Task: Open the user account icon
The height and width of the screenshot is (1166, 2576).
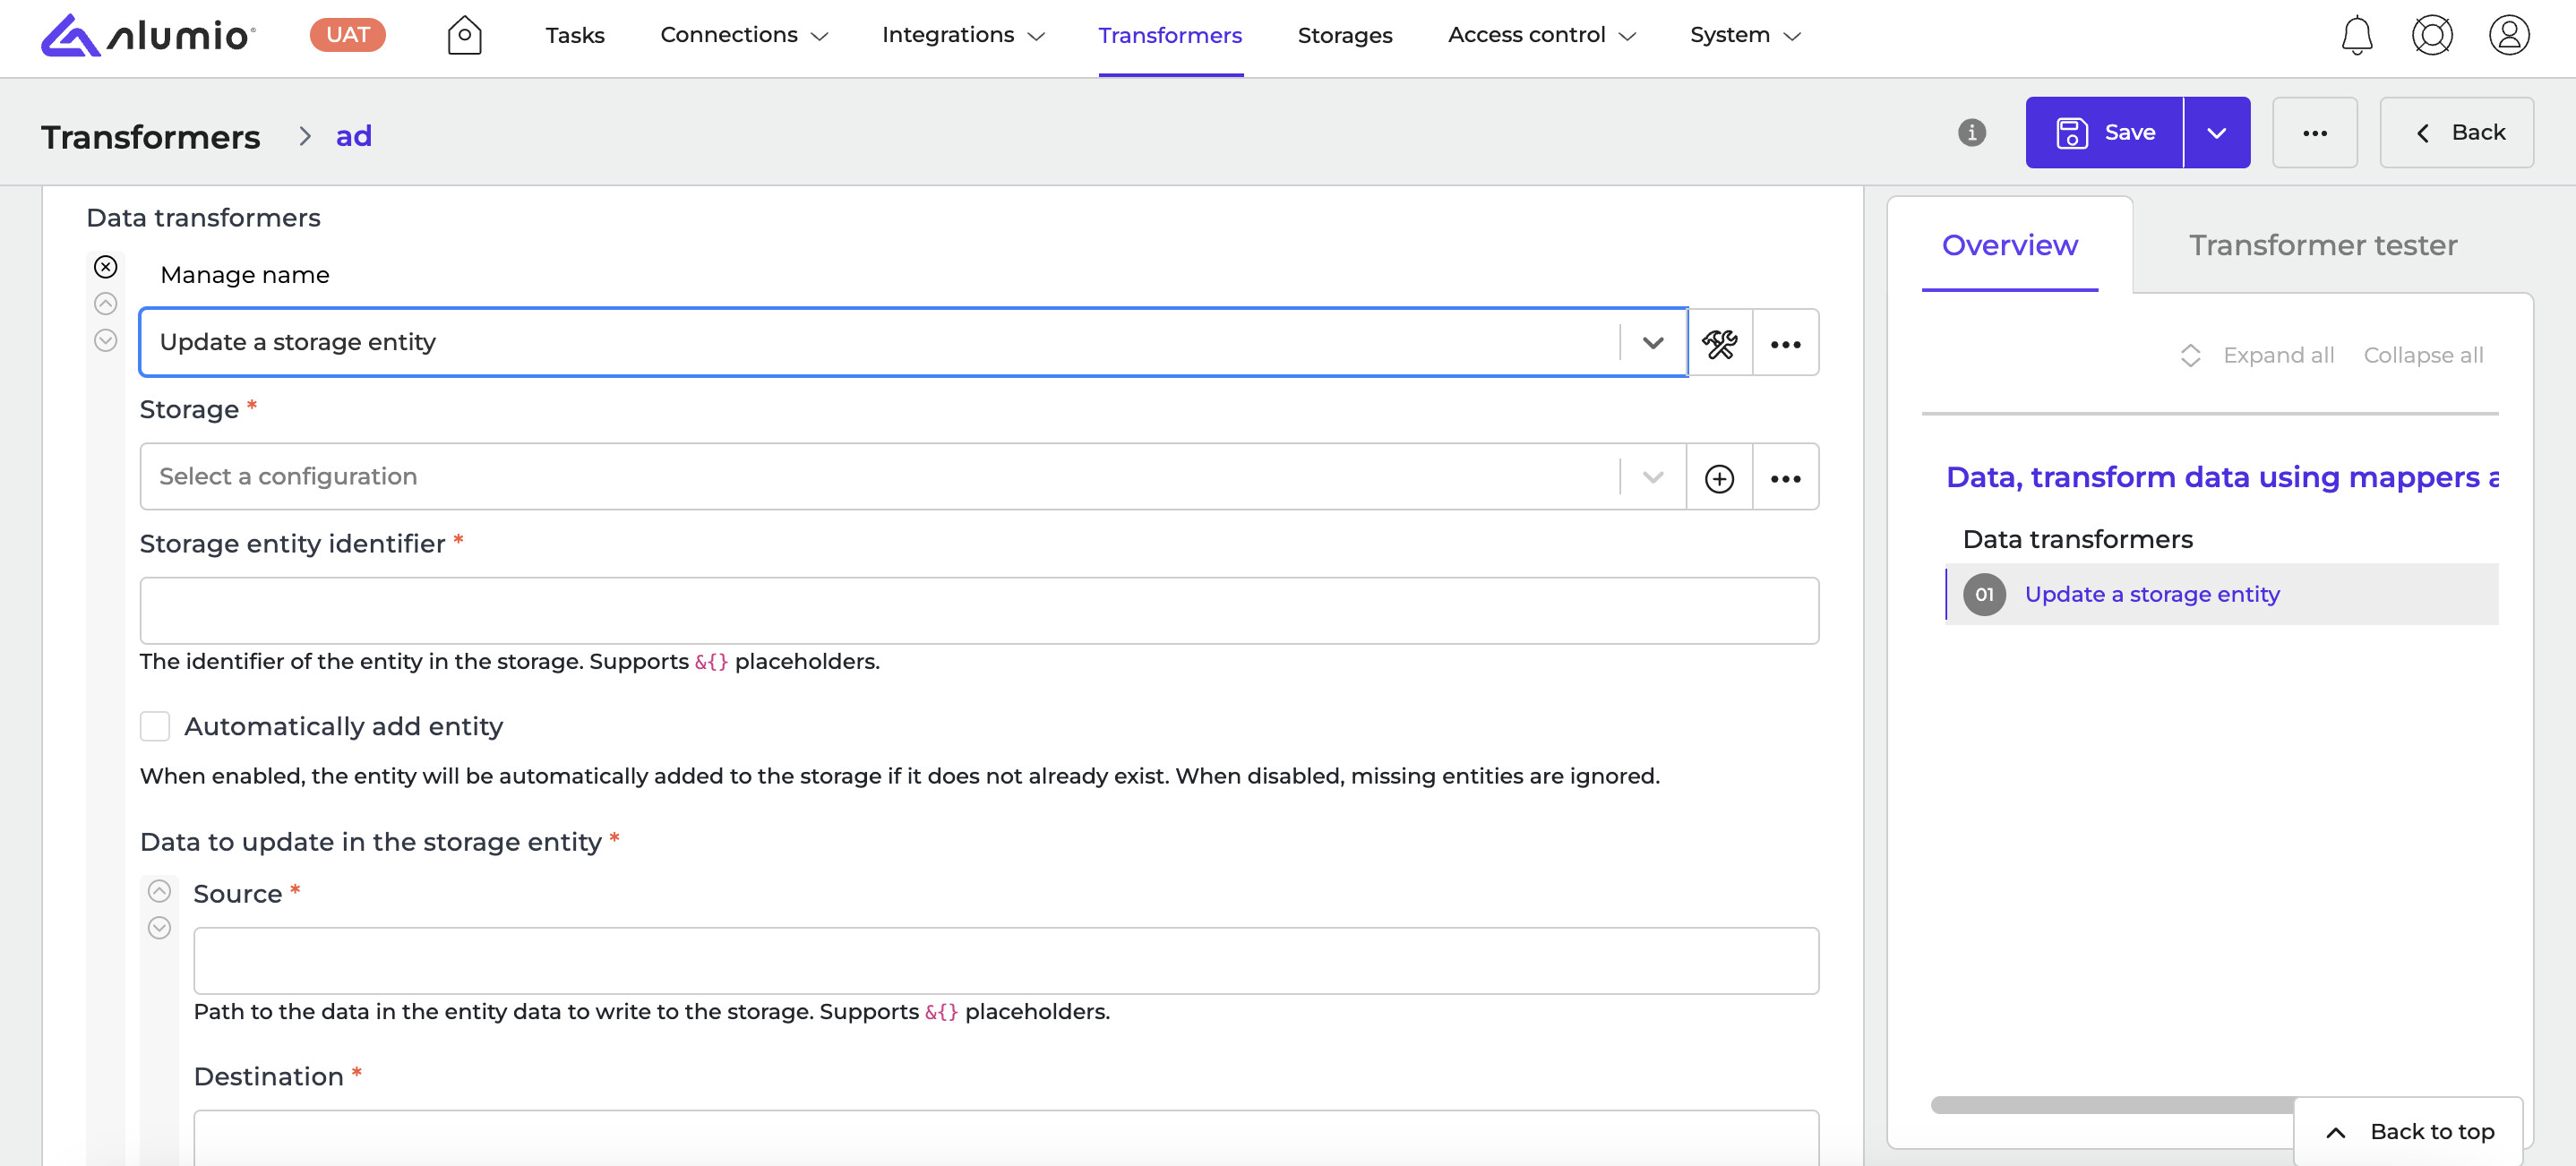Action: pyautogui.click(x=2508, y=35)
